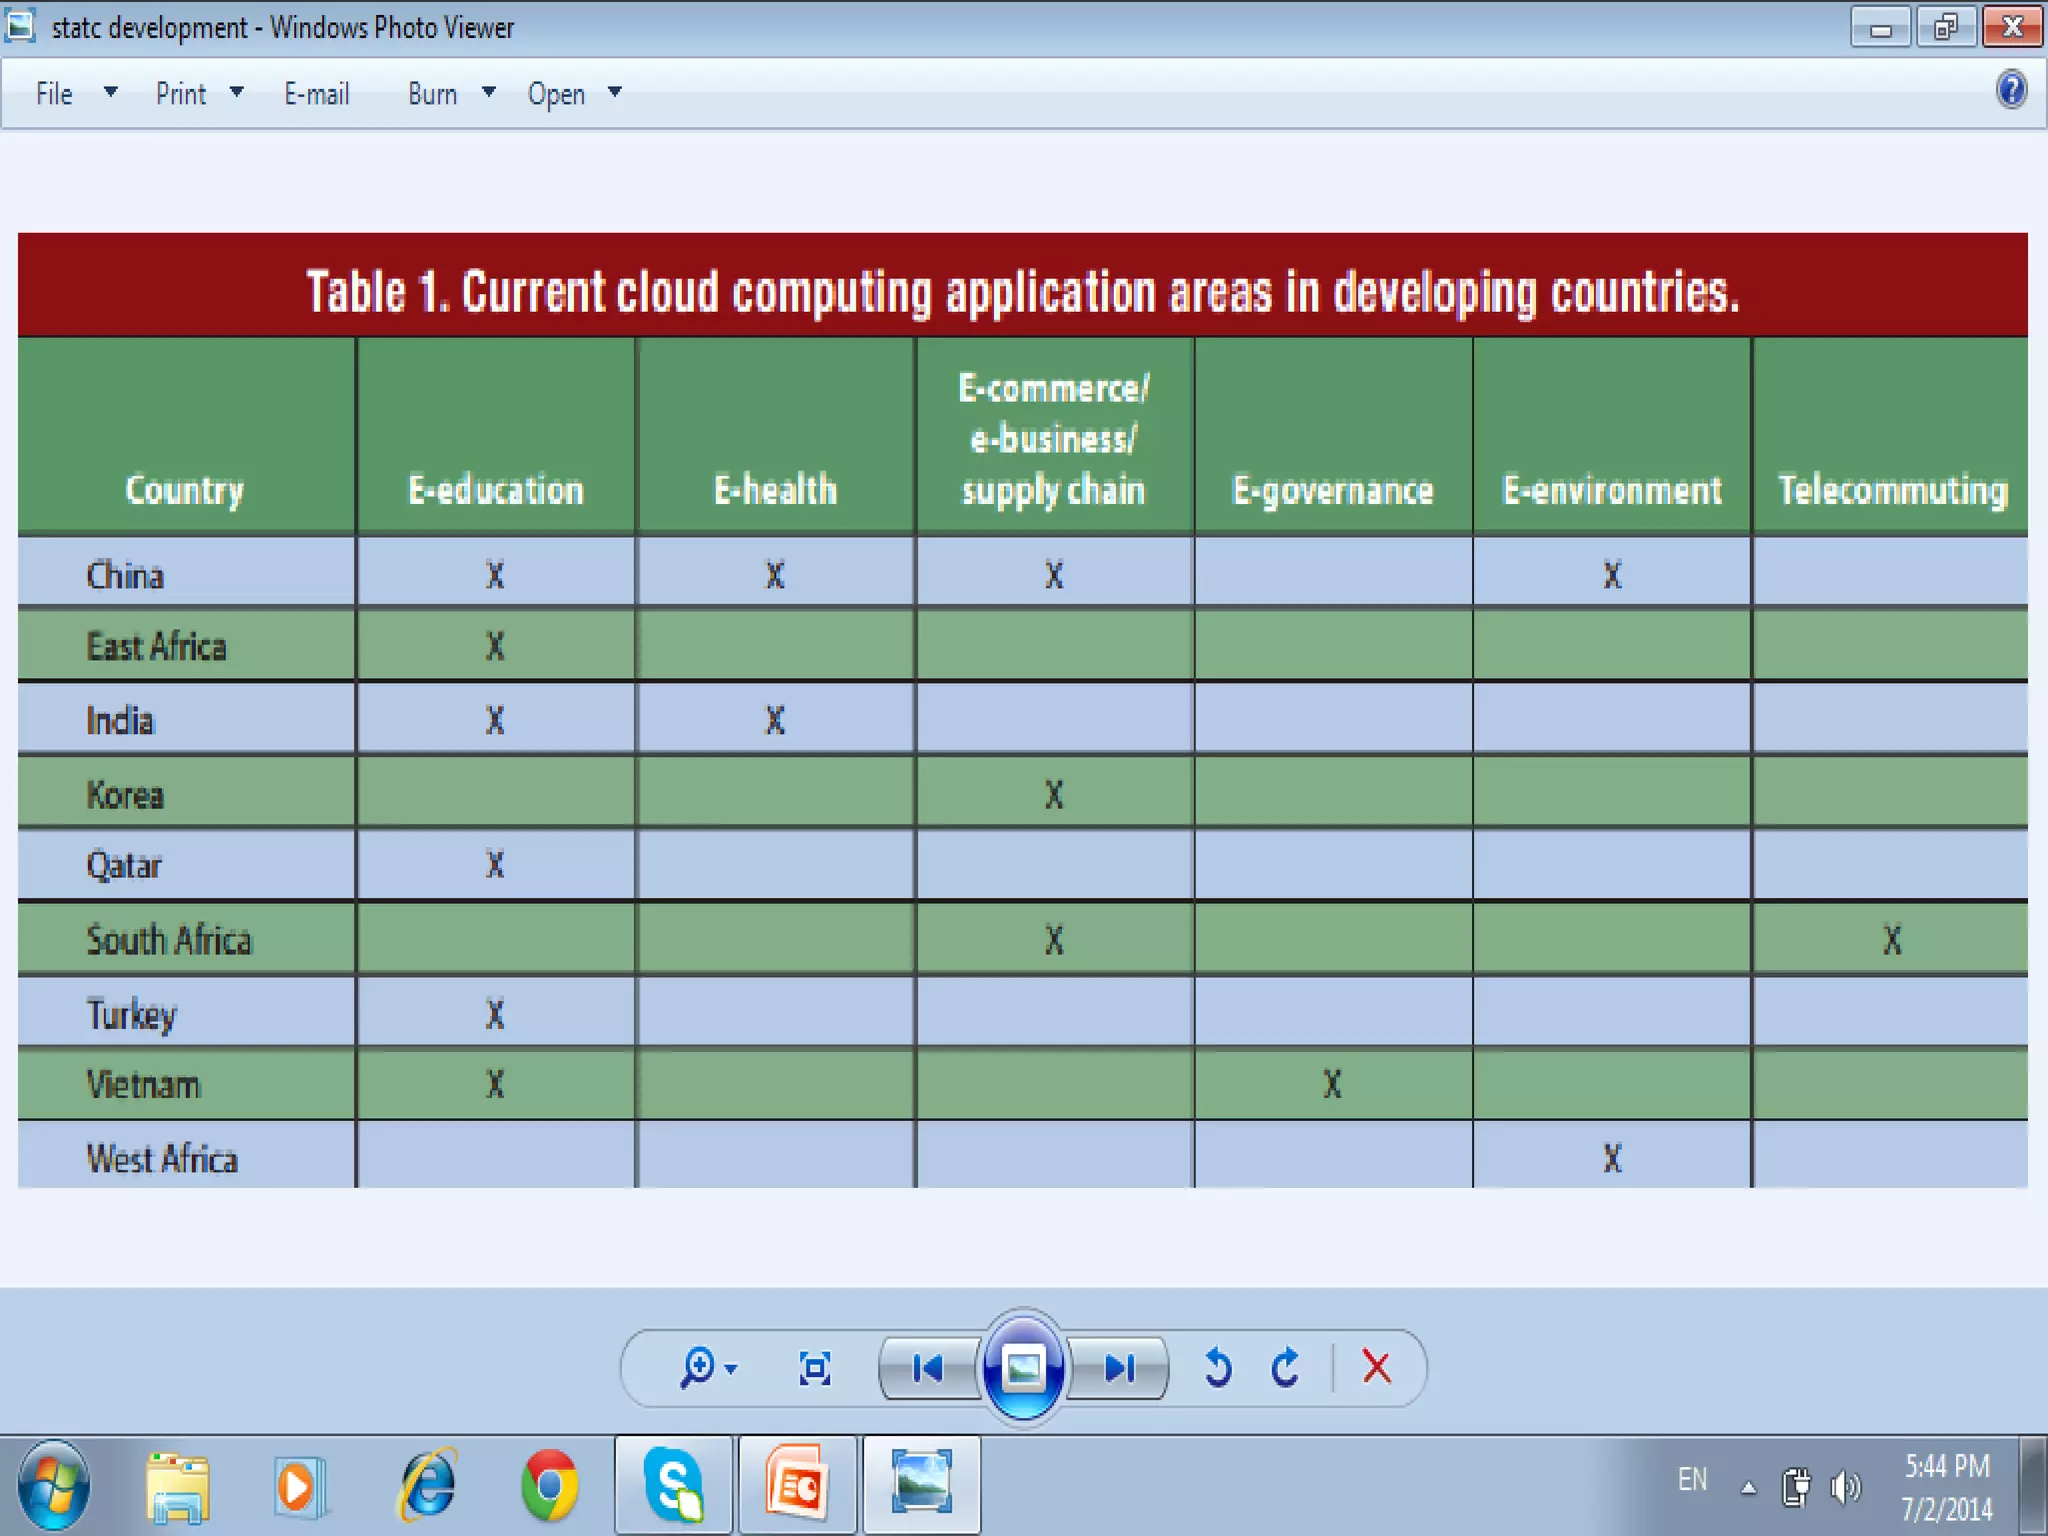Open the Open menu
This screenshot has height=1536, width=2048.
pyautogui.click(x=557, y=94)
